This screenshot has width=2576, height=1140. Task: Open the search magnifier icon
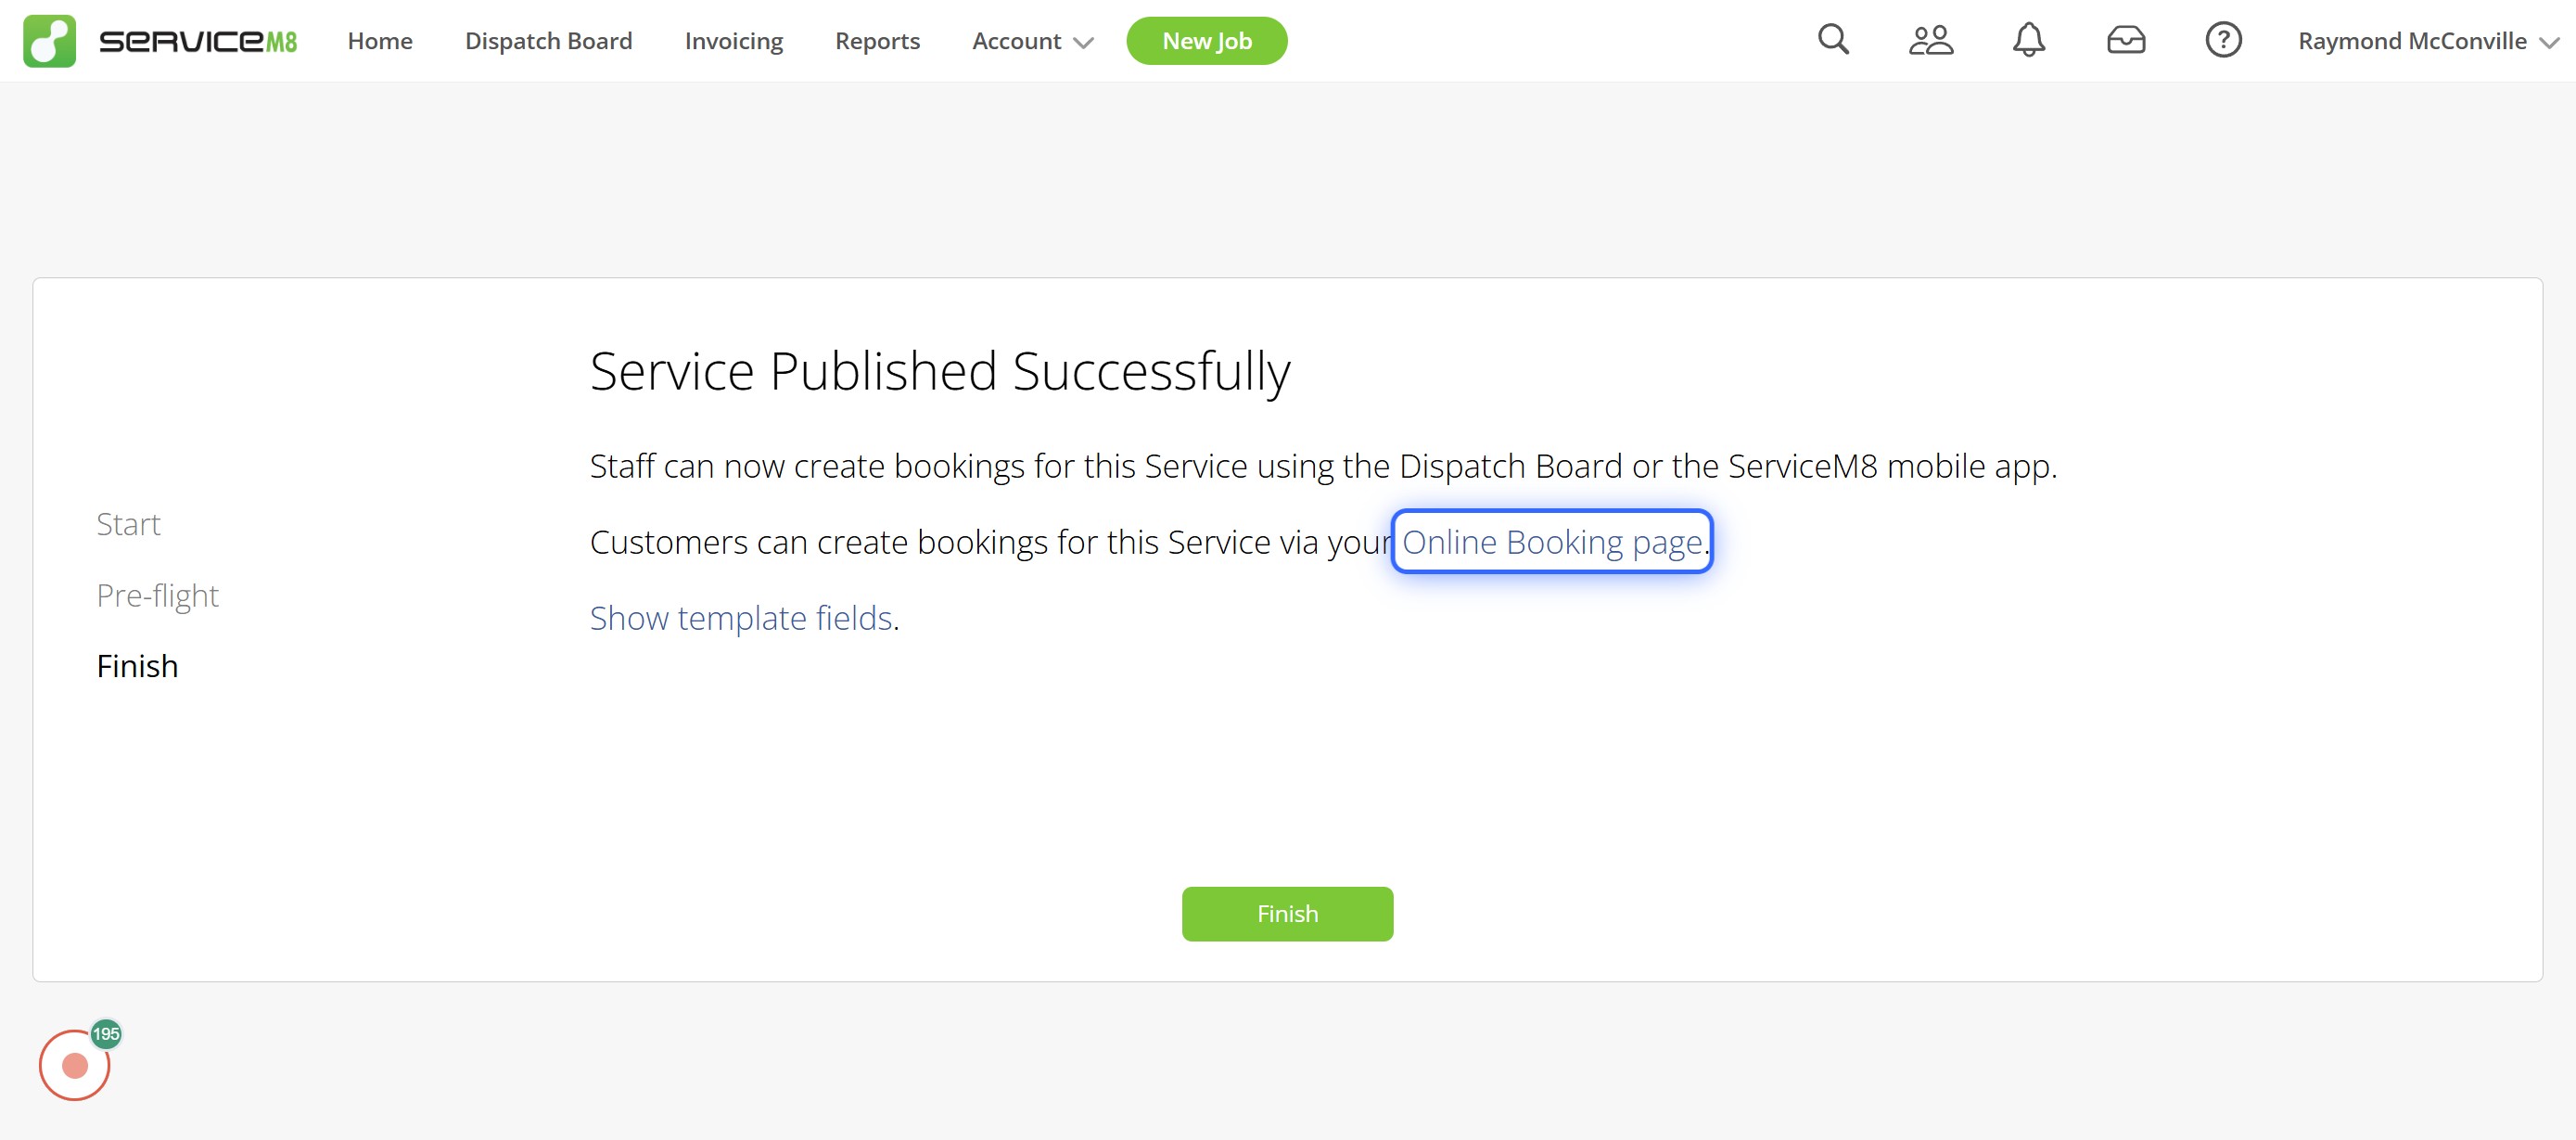[1833, 40]
